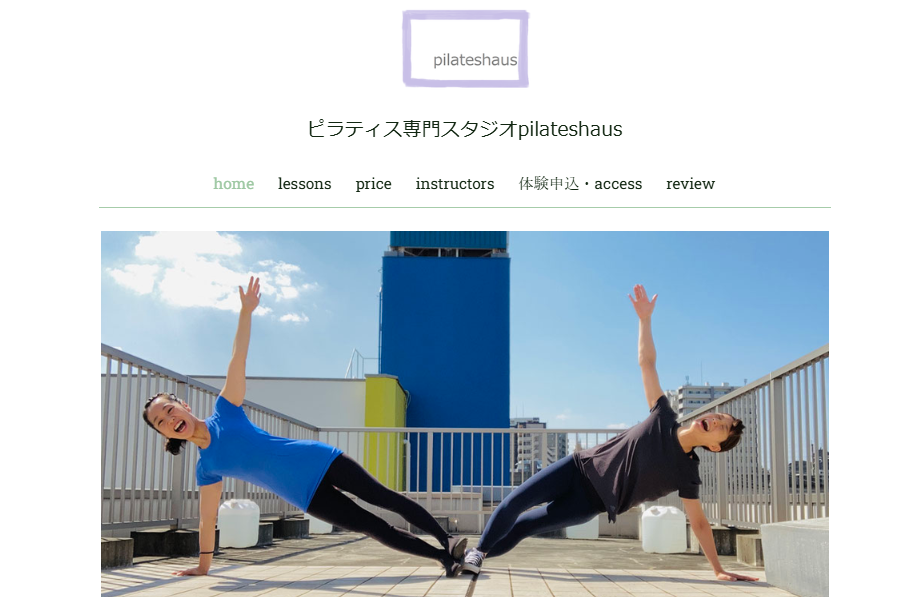Click the white plastic container on left
Viewport: 921px width, 597px height.
click(238, 523)
